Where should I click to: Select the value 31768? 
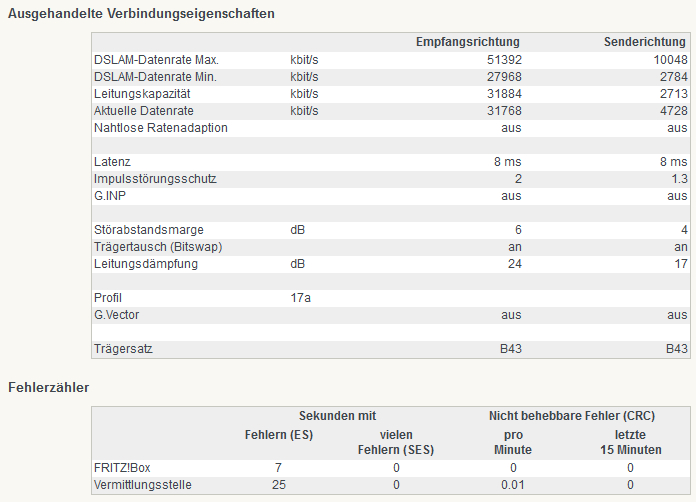point(504,111)
